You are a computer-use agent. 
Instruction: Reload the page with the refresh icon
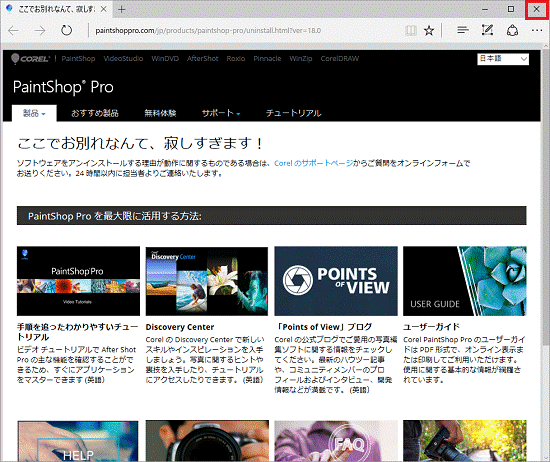tap(66, 31)
